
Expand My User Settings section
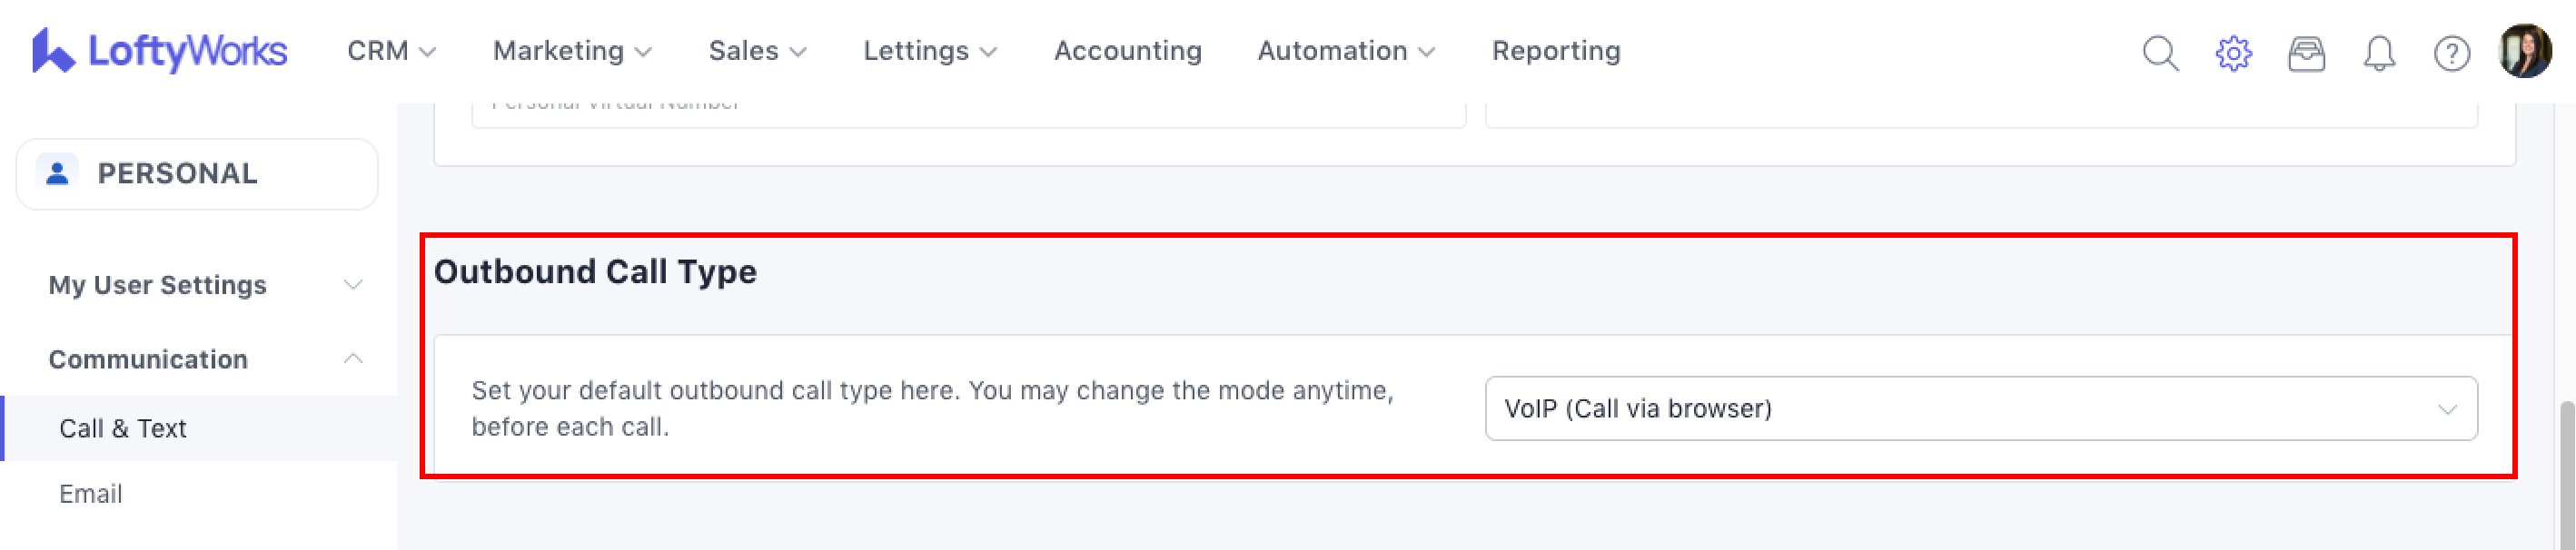point(205,285)
